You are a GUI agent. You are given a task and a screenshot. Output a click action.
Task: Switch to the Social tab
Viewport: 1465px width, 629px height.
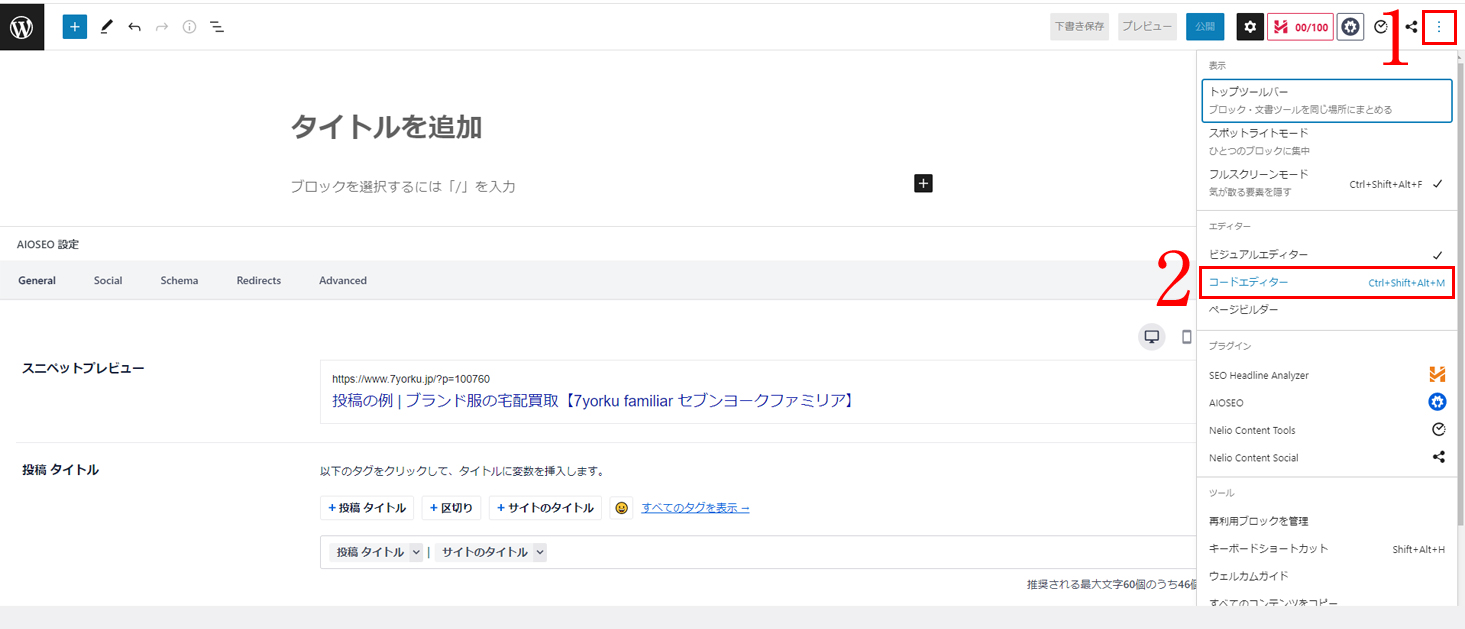[x=108, y=281]
